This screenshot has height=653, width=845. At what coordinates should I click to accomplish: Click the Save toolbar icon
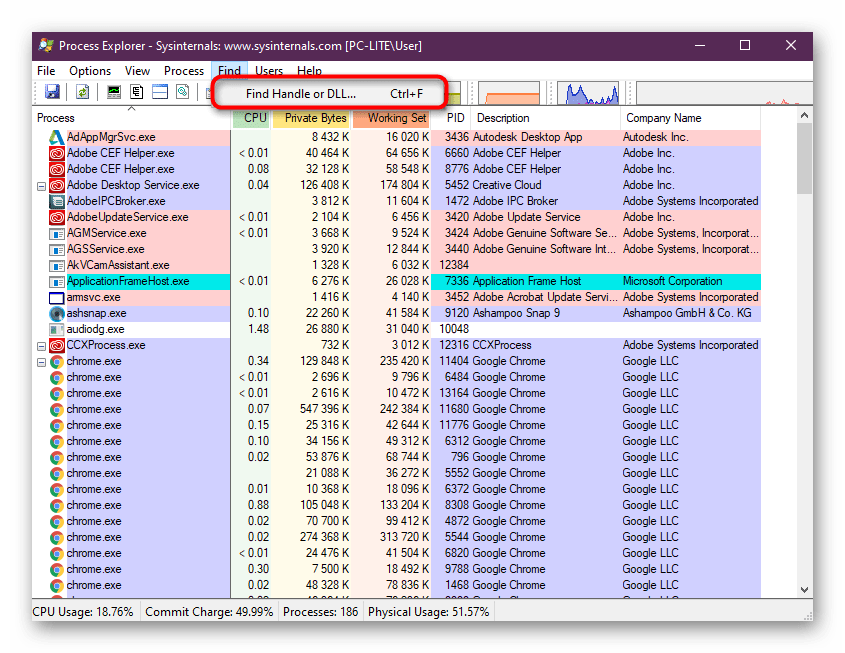point(52,92)
